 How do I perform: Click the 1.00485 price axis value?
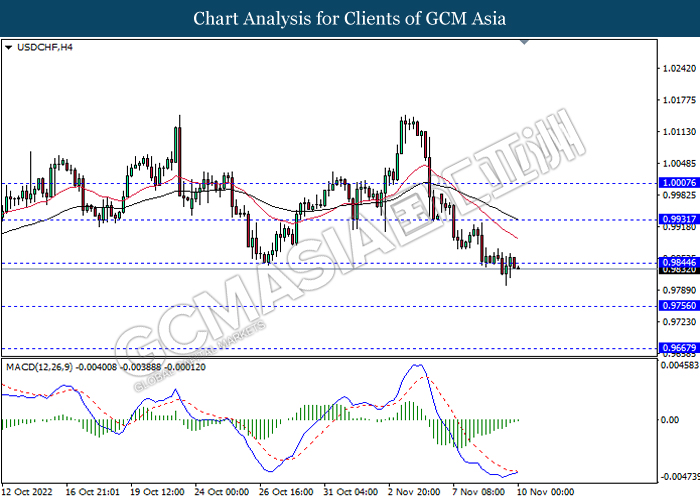coord(679,163)
